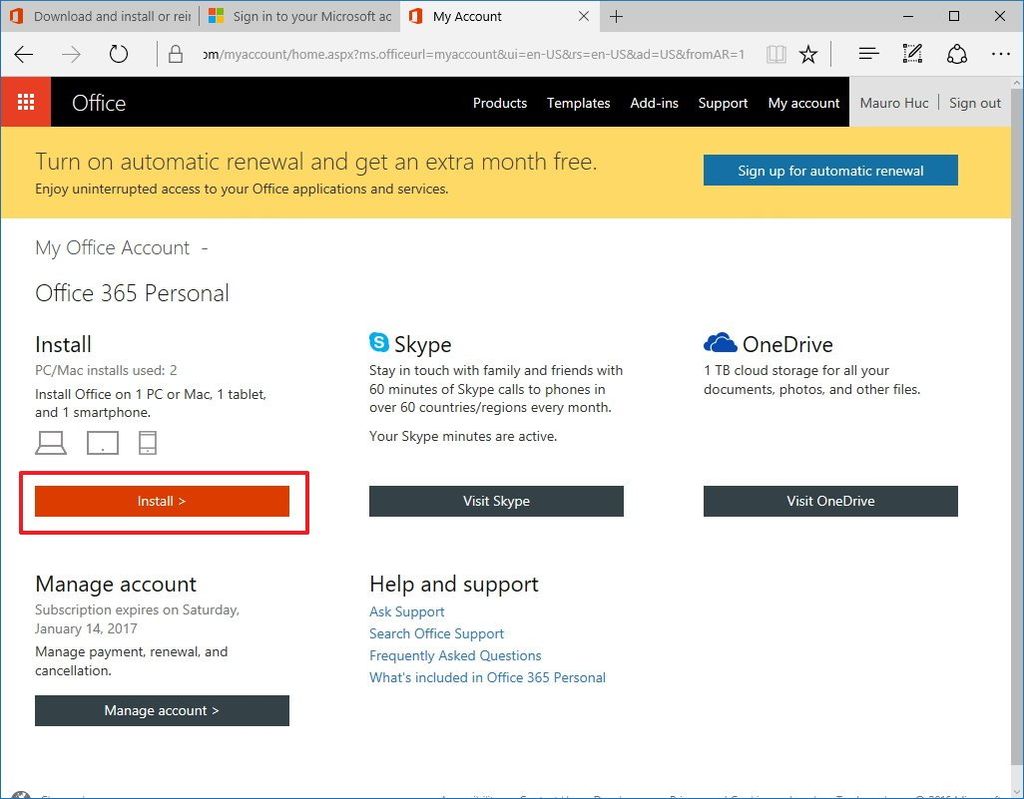Switch to the Sign in to Microsoft tab
The image size is (1024, 799).
coord(298,16)
